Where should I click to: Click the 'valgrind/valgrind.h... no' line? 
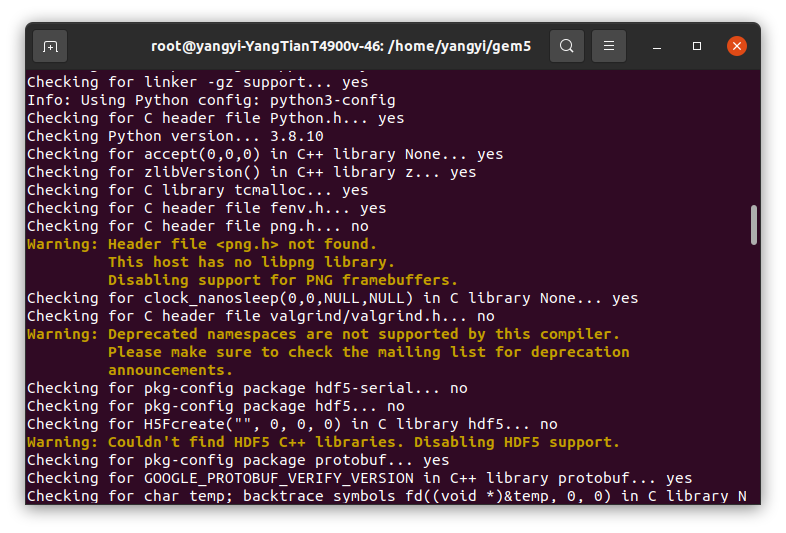pyautogui.click(x=261, y=317)
